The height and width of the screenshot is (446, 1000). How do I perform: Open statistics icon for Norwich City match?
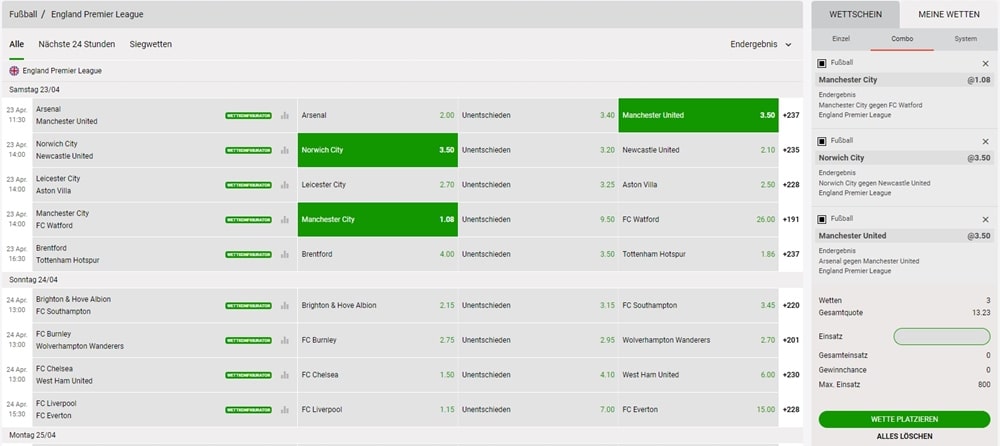tap(284, 151)
